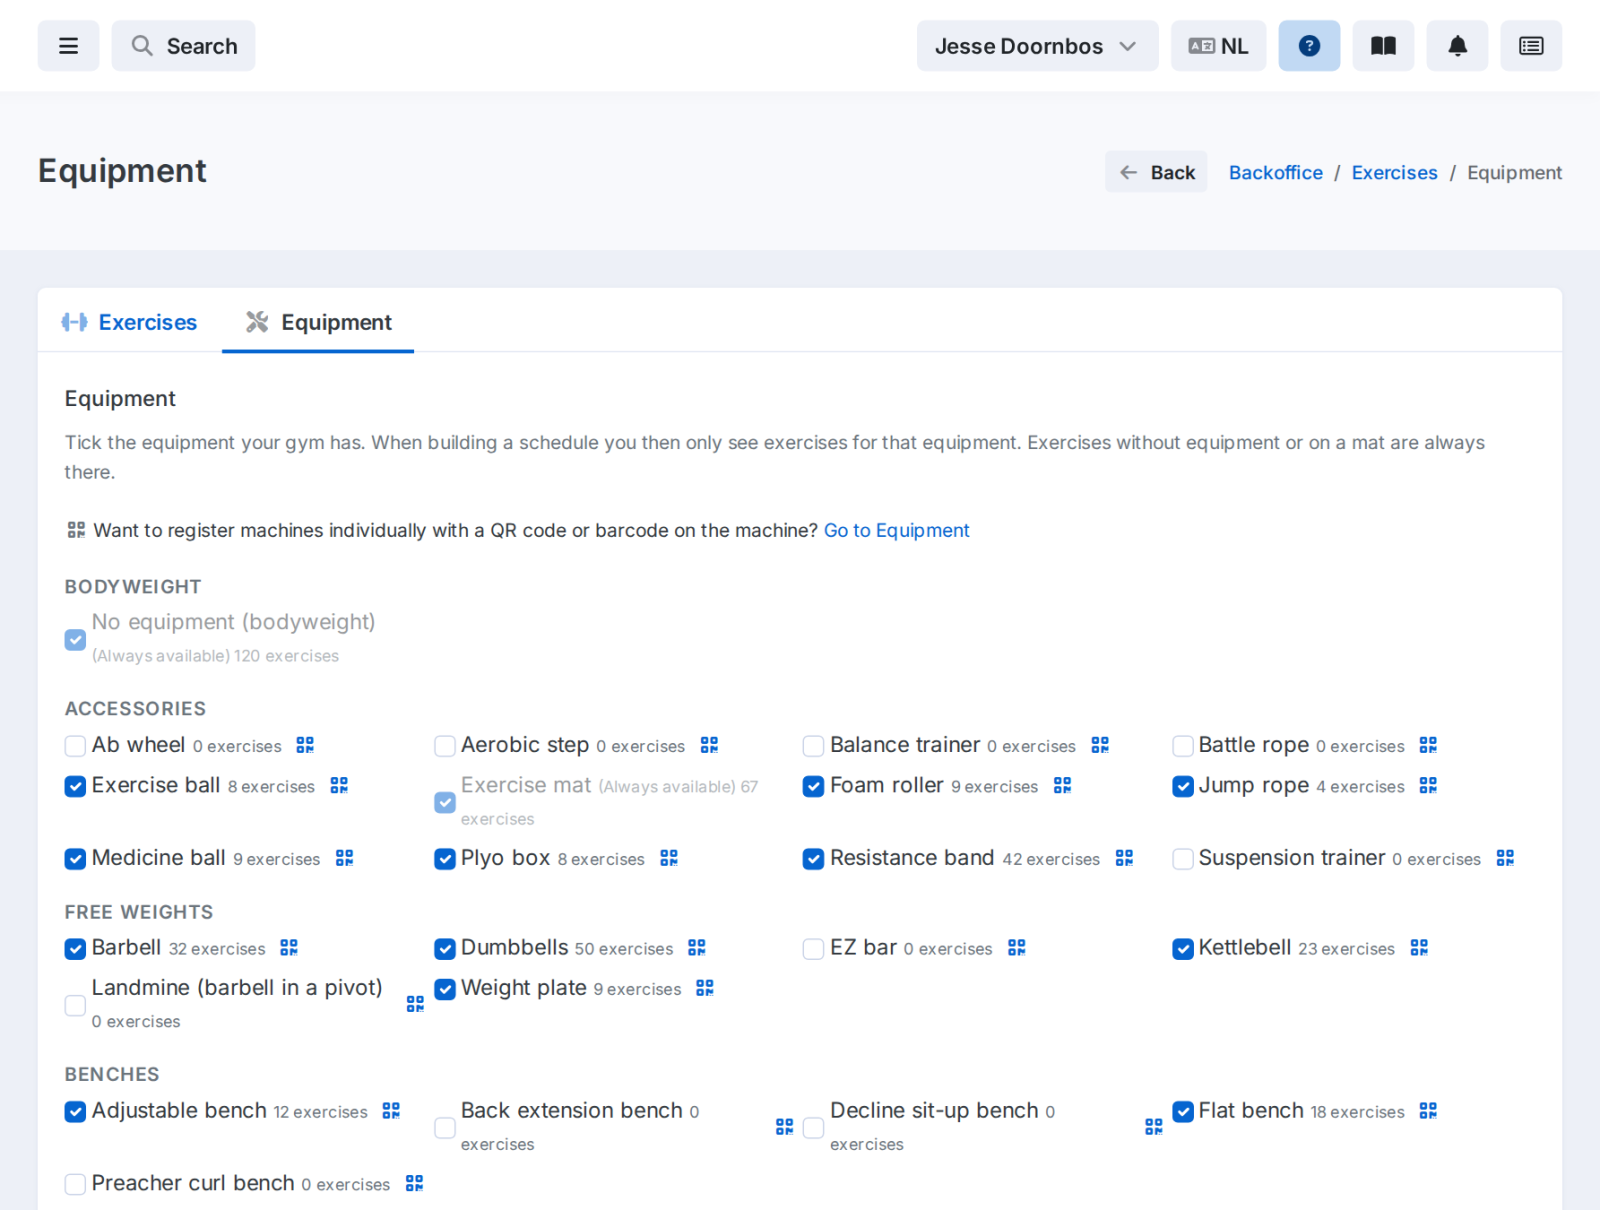Expand the Jesse Doornbos user dropdown
This screenshot has height=1210, width=1600.
(x=1037, y=46)
